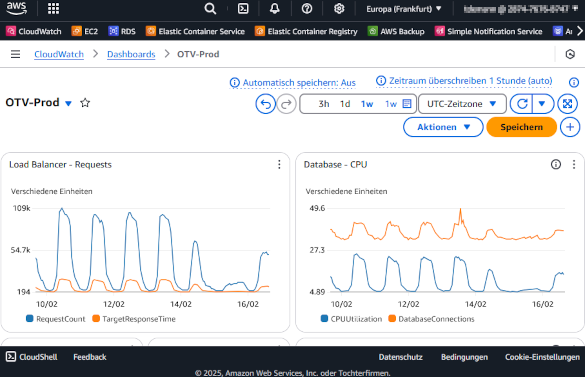The width and height of the screenshot is (585, 377).
Task: Open Elastic Container Registry shortcut
Action: point(306,31)
